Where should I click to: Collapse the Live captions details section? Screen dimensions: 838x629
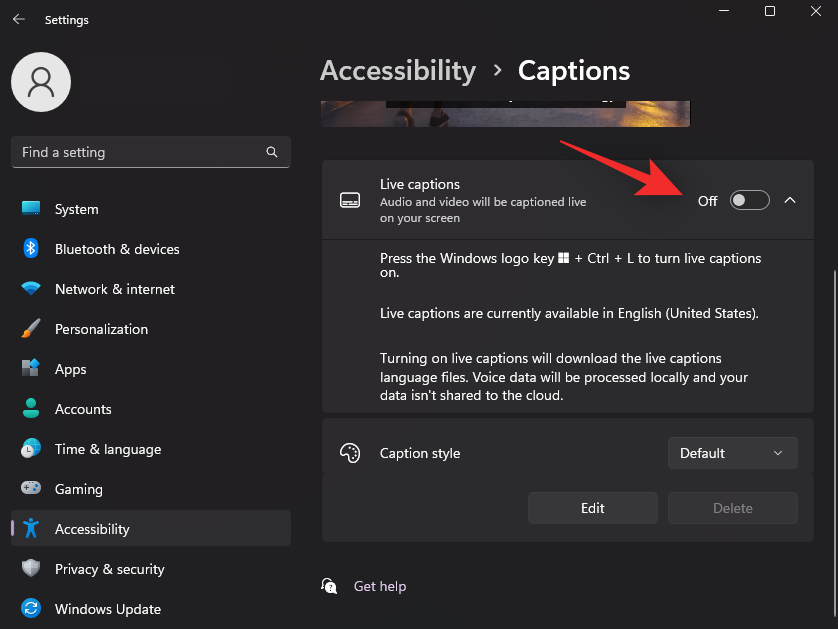790,200
